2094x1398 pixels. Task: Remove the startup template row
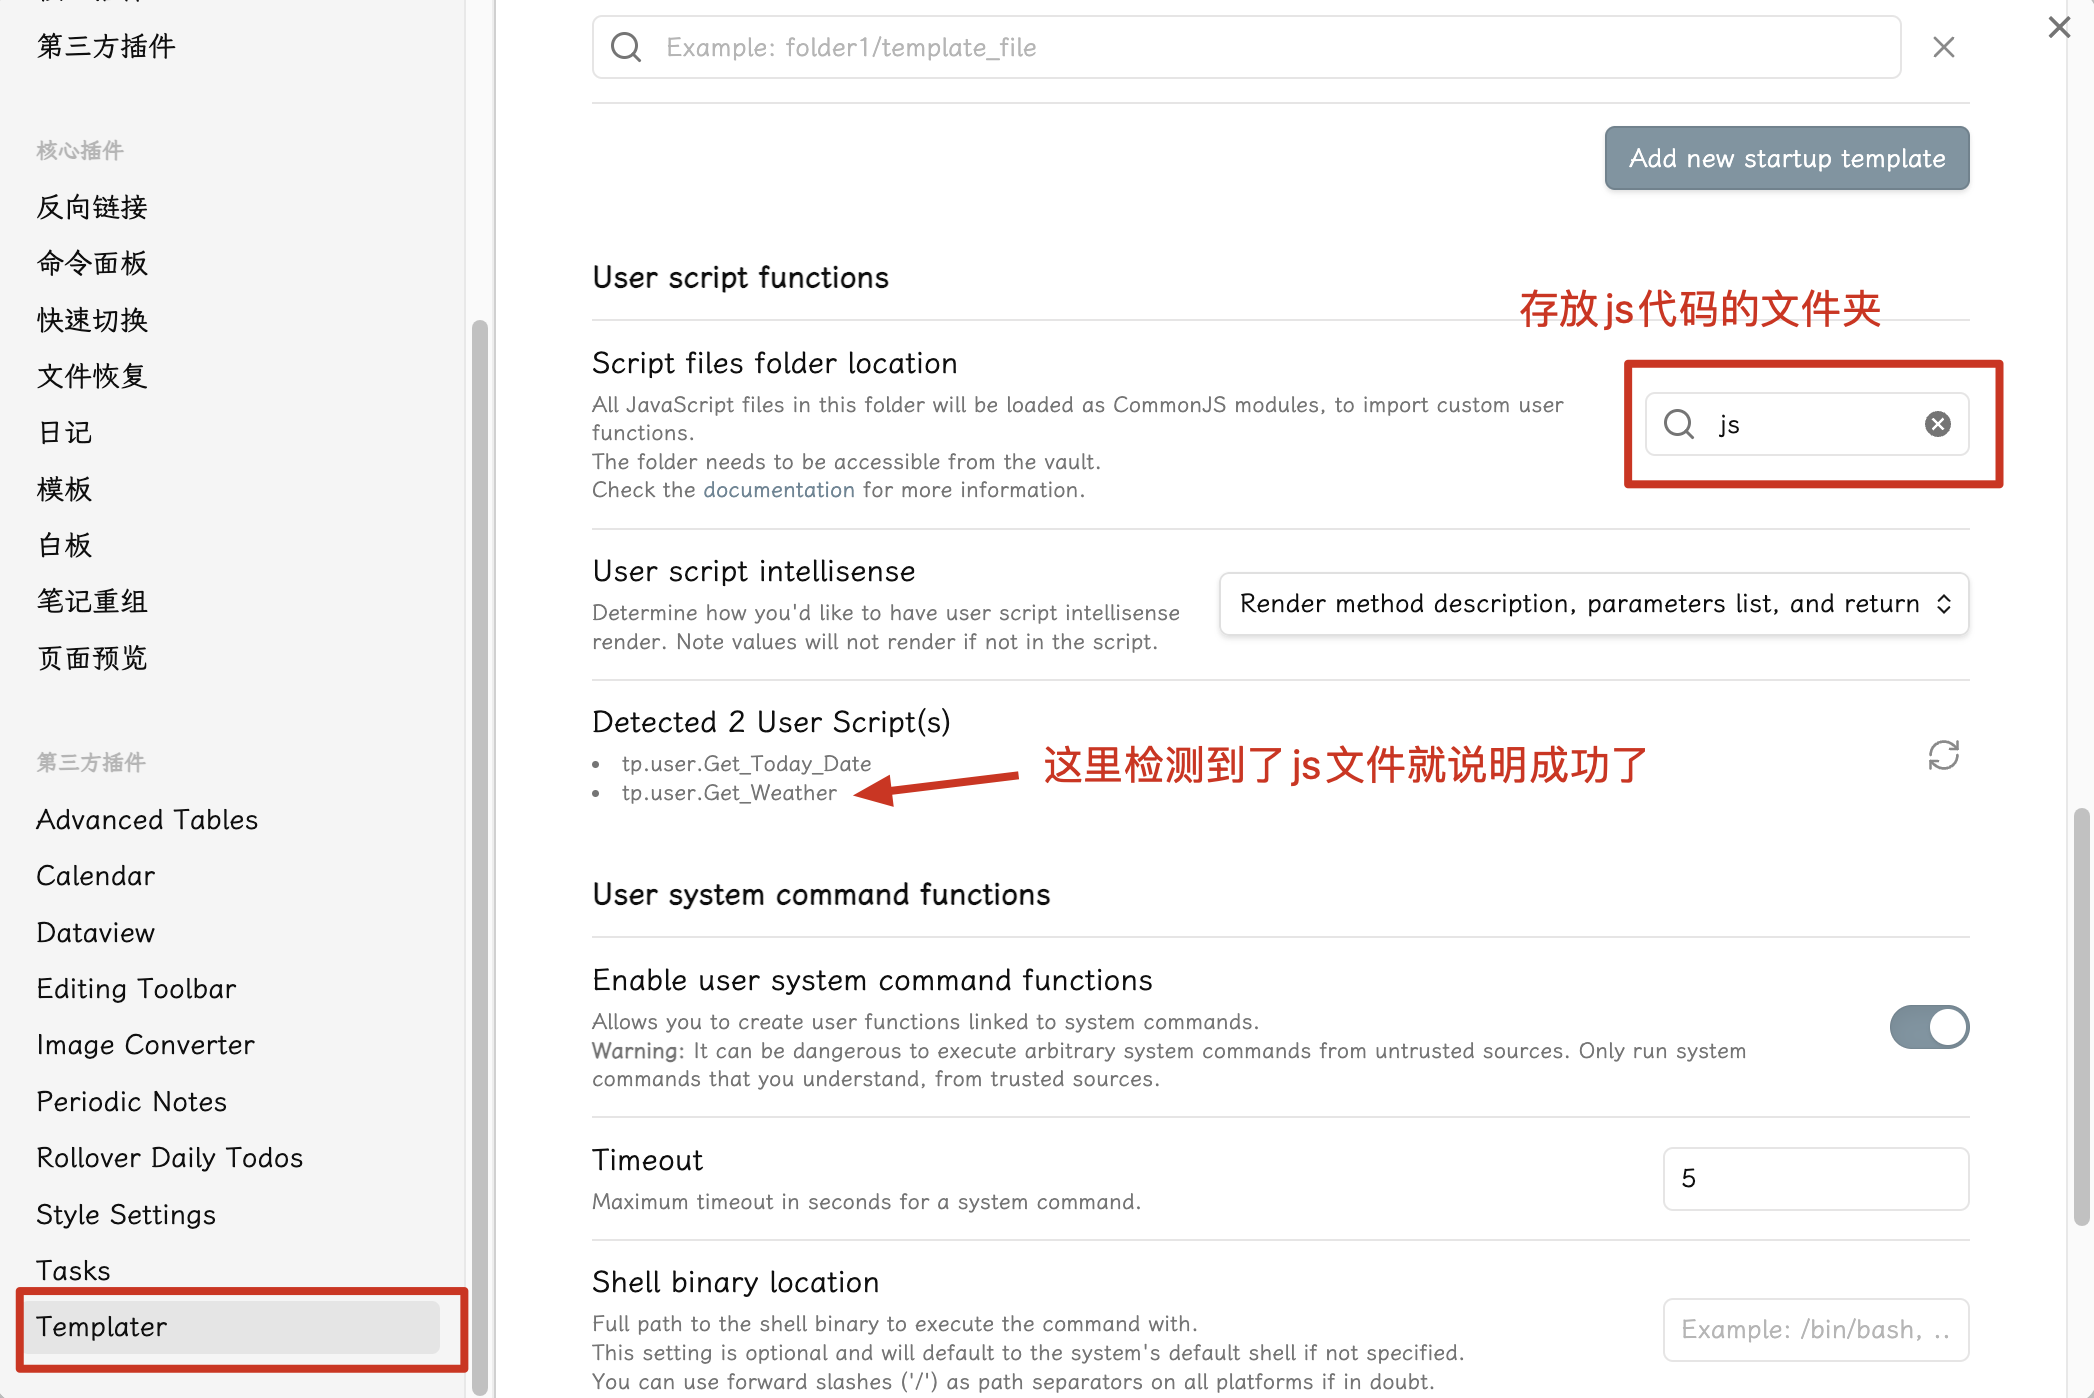point(1943,47)
